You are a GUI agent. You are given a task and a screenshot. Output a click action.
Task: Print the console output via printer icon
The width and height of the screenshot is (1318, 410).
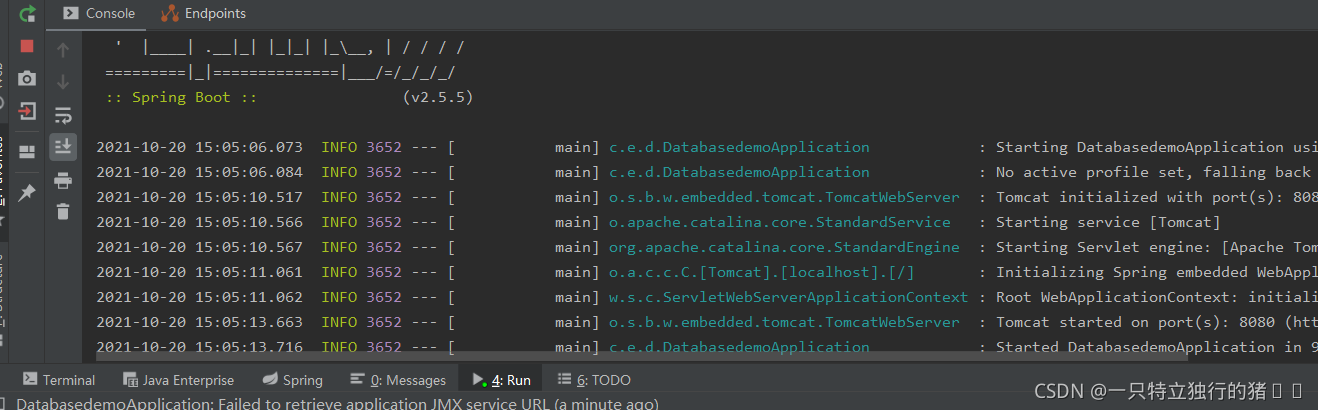click(x=63, y=181)
